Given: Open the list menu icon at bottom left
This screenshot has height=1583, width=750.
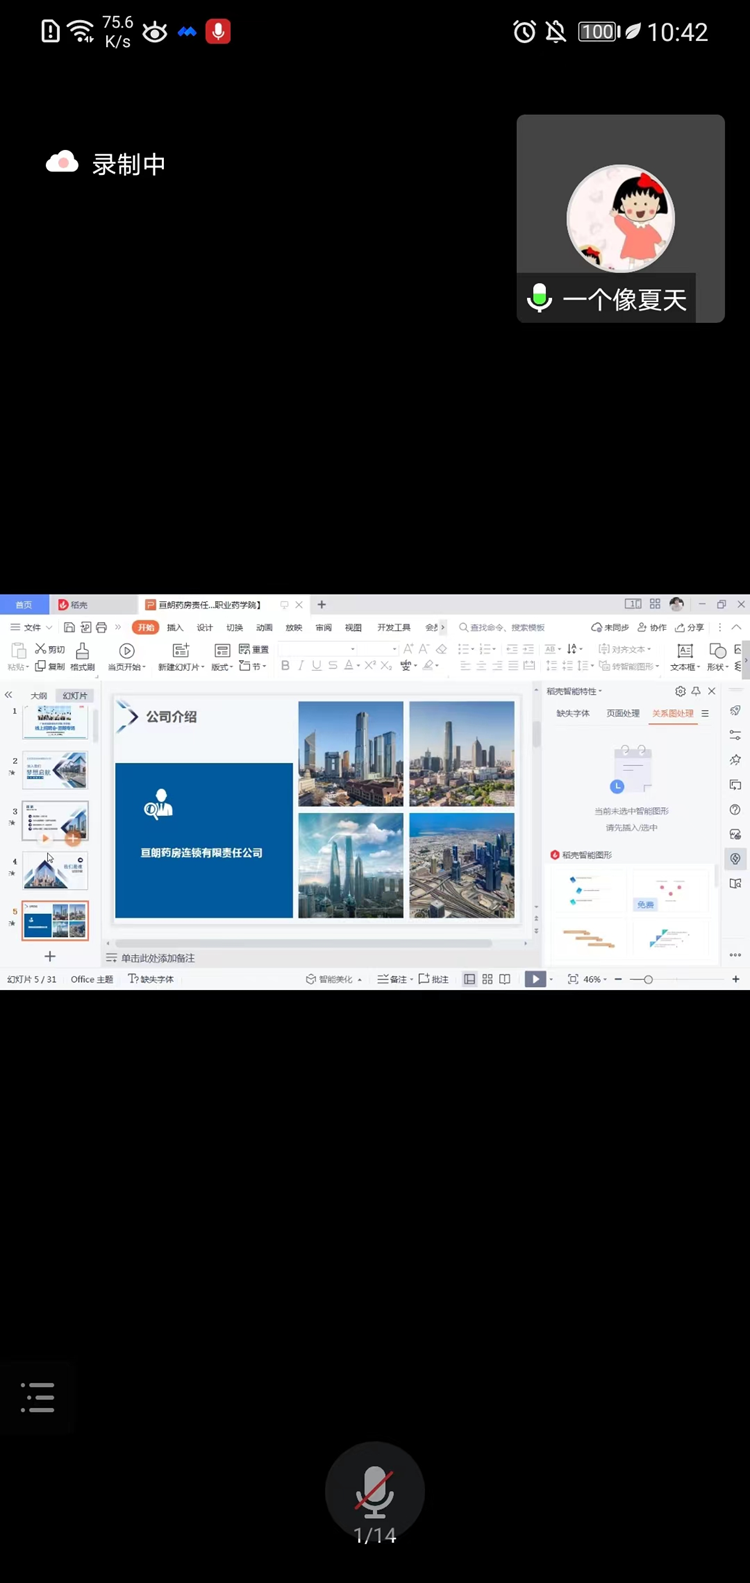Looking at the screenshot, I should pos(38,1397).
